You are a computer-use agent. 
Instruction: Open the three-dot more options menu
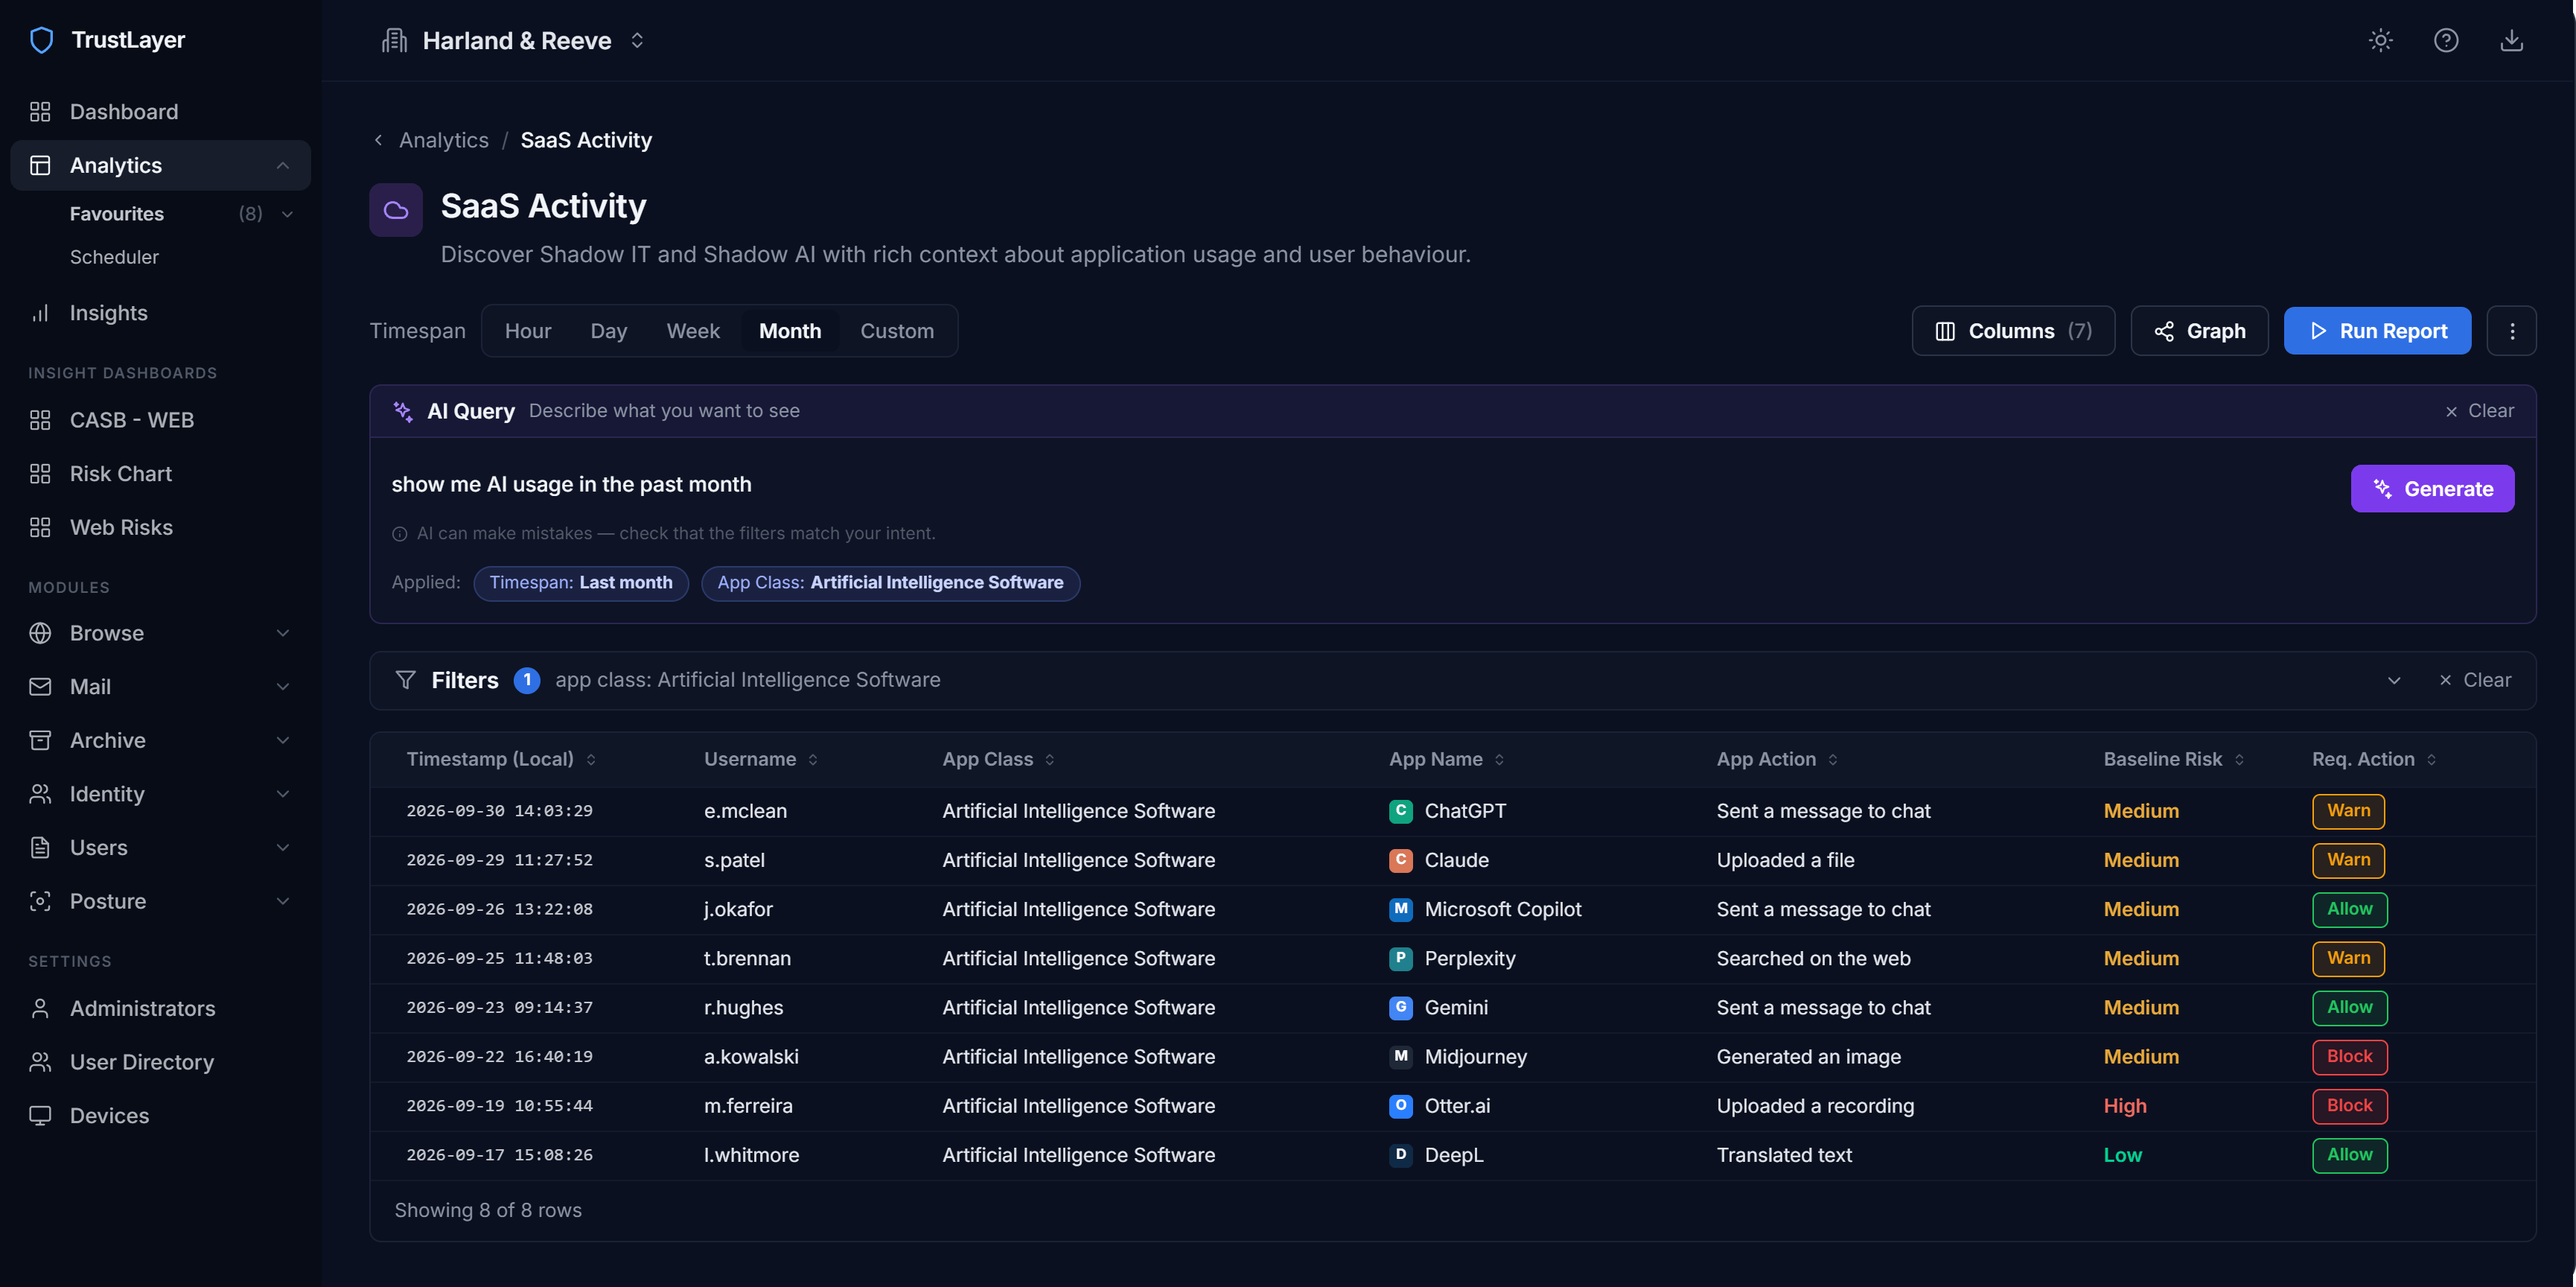pyautogui.click(x=2511, y=331)
